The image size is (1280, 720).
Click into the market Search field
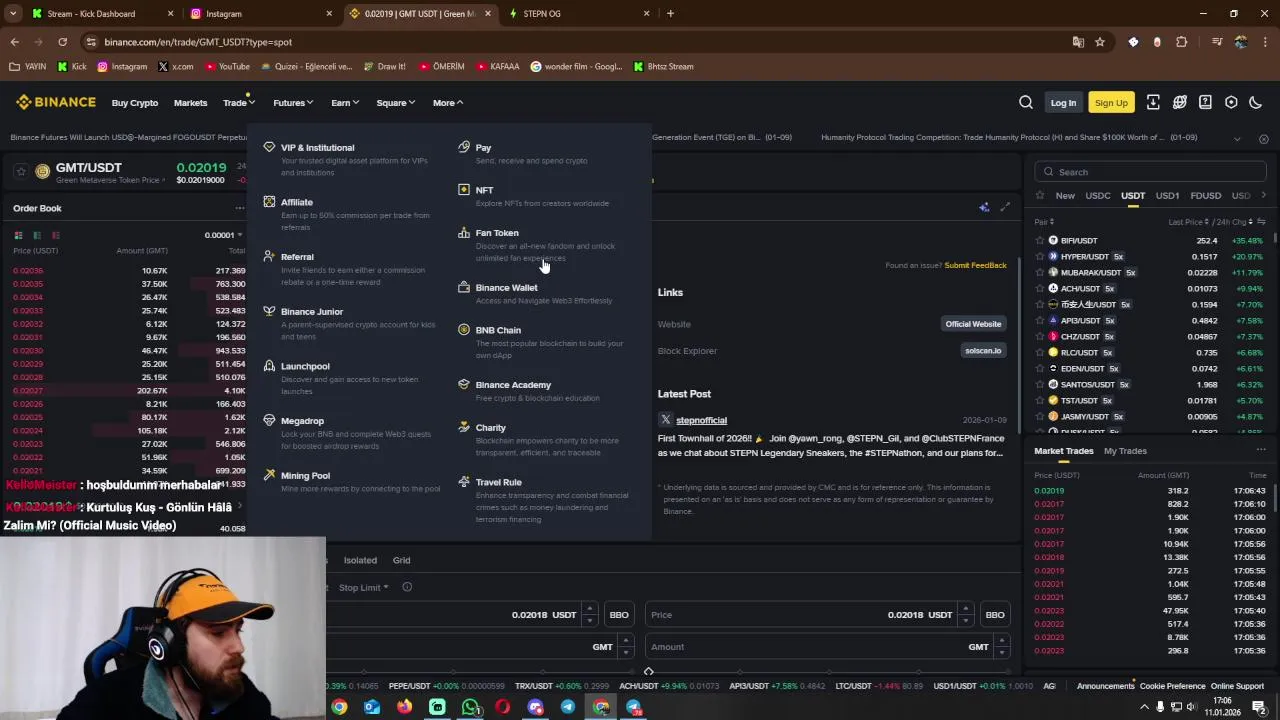click(x=1151, y=172)
